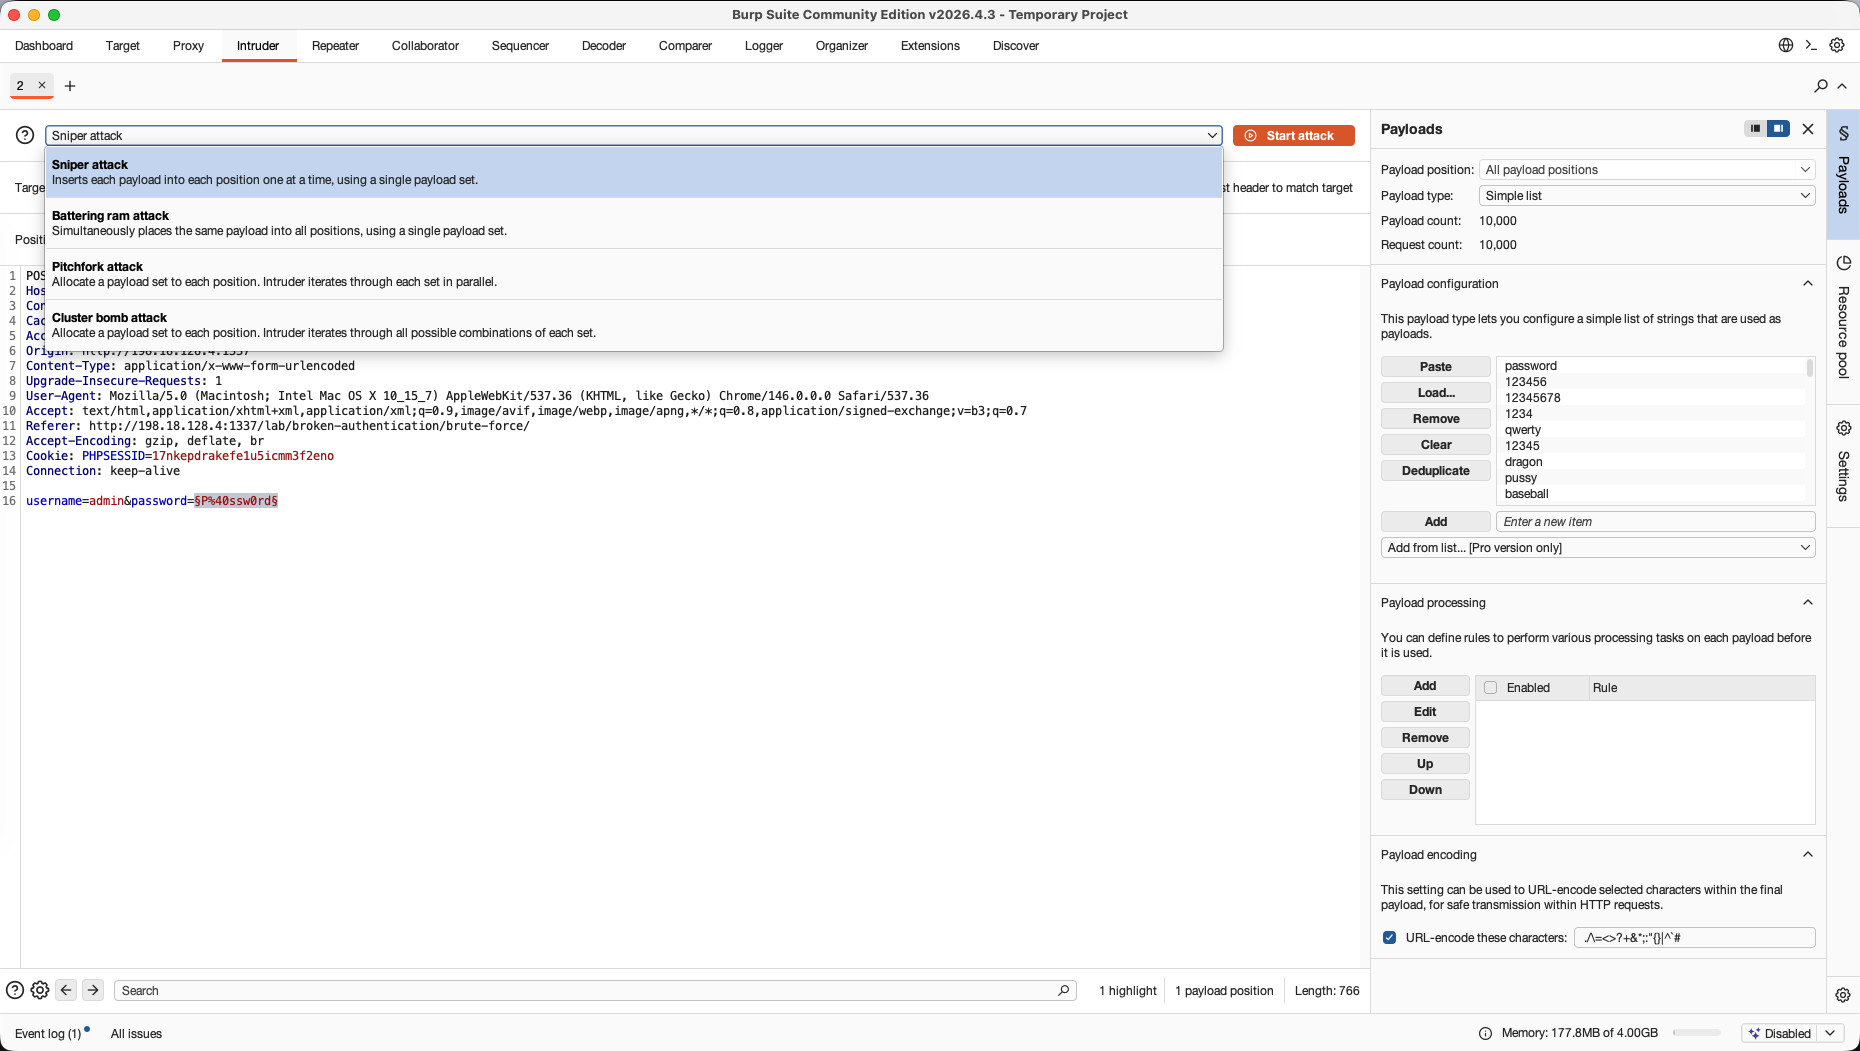The height and width of the screenshot is (1051, 1860).
Task: Click the search magnifier icon below tabs
Action: [1821, 86]
